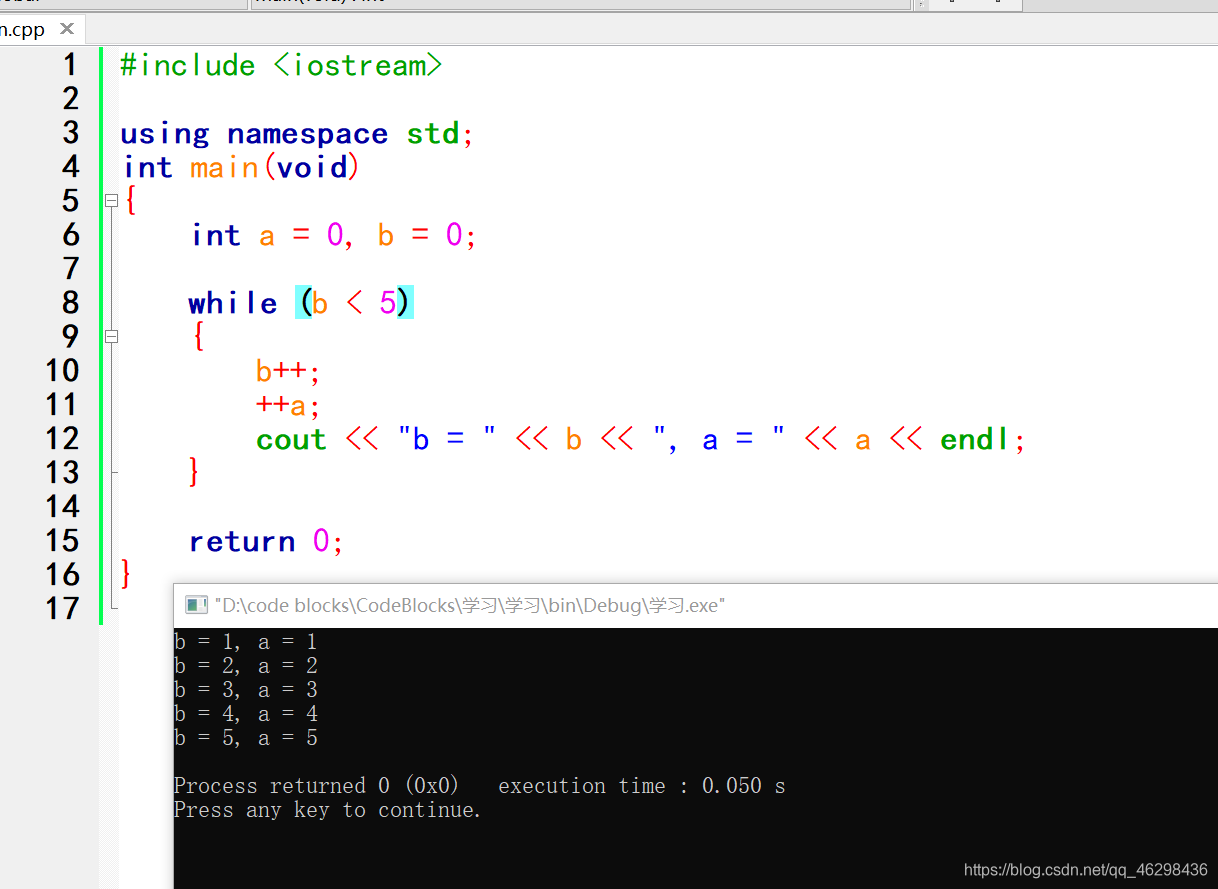Viewport: 1218px width, 889px height.
Task: Click console output 'b = 1, a = 1'
Action: [246, 642]
